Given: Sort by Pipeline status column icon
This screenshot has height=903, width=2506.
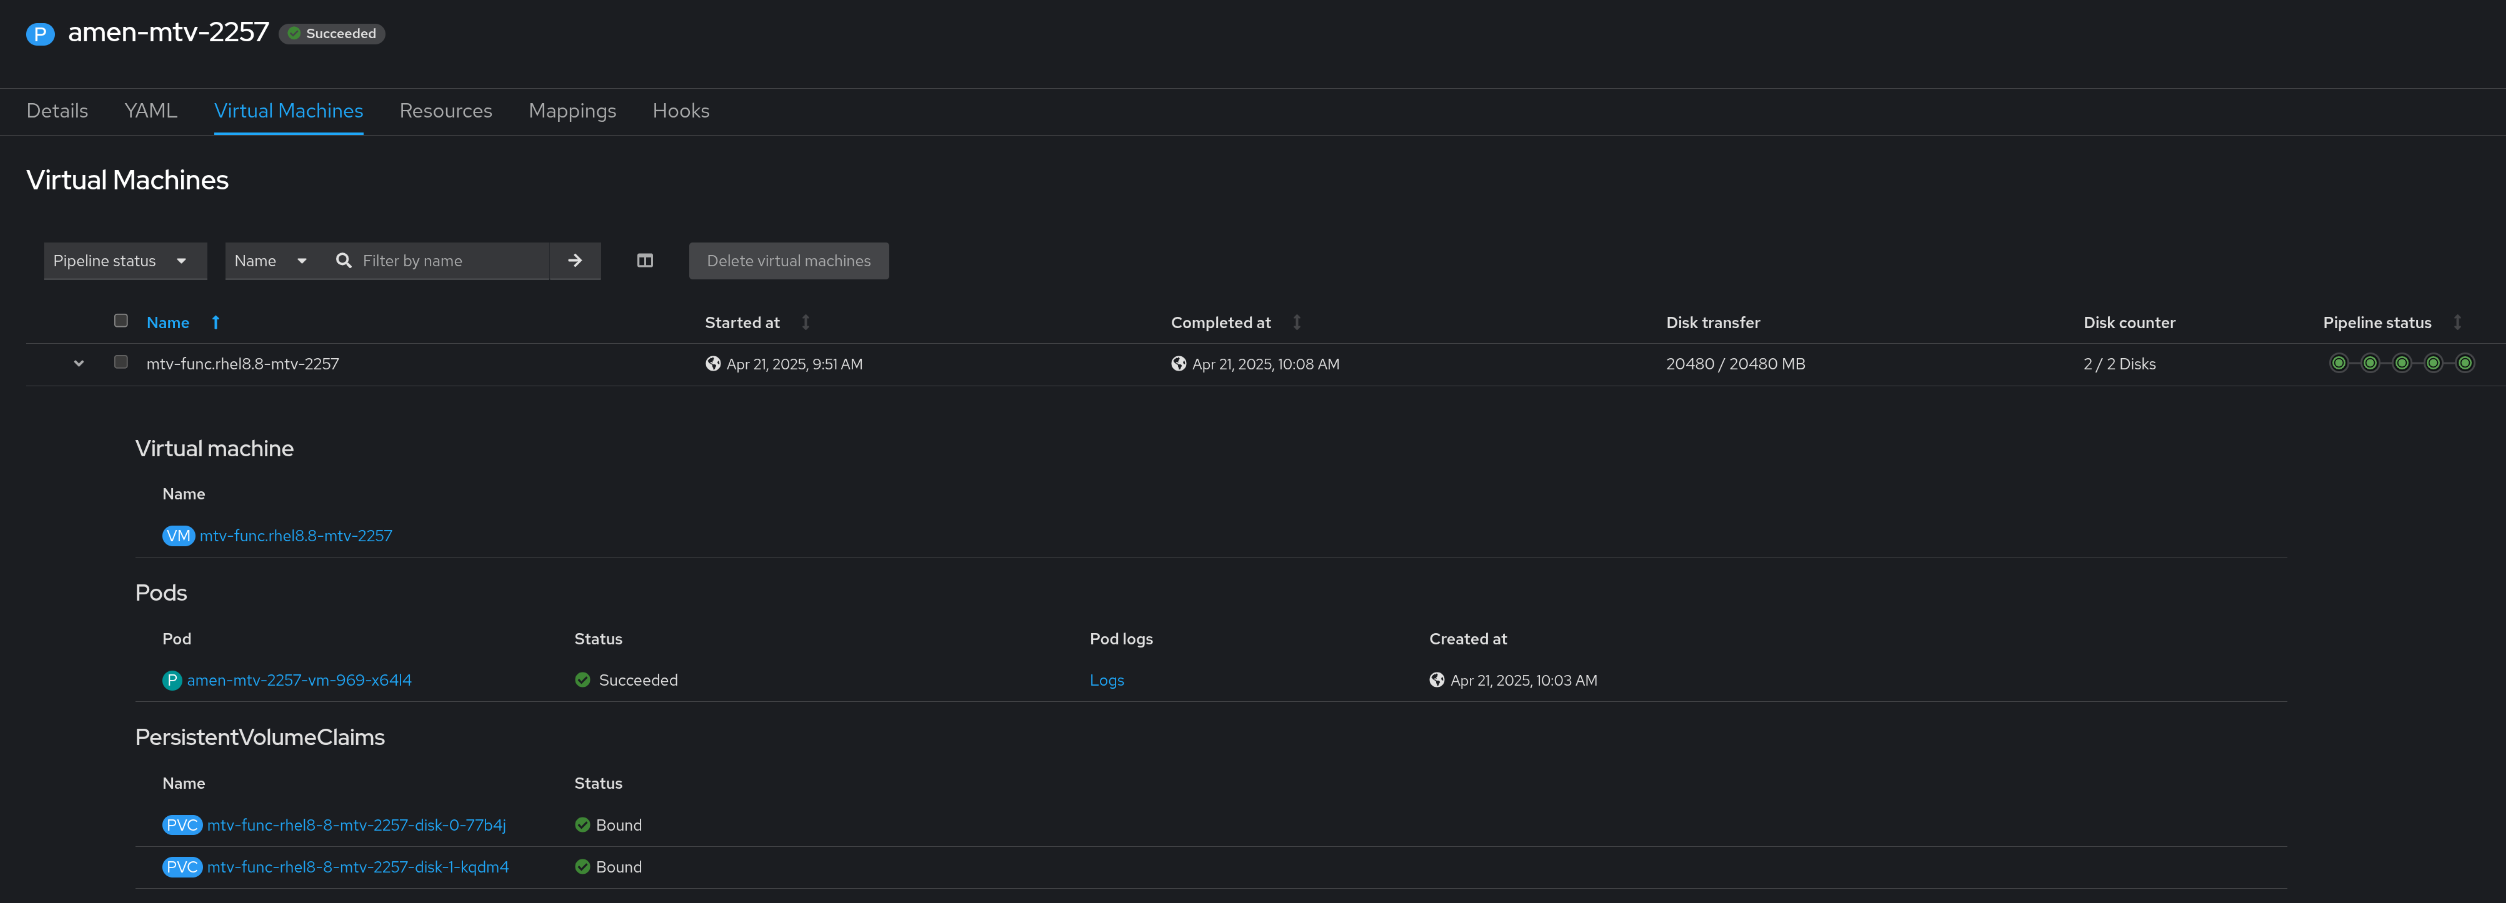Looking at the screenshot, I should (2457, 322).
